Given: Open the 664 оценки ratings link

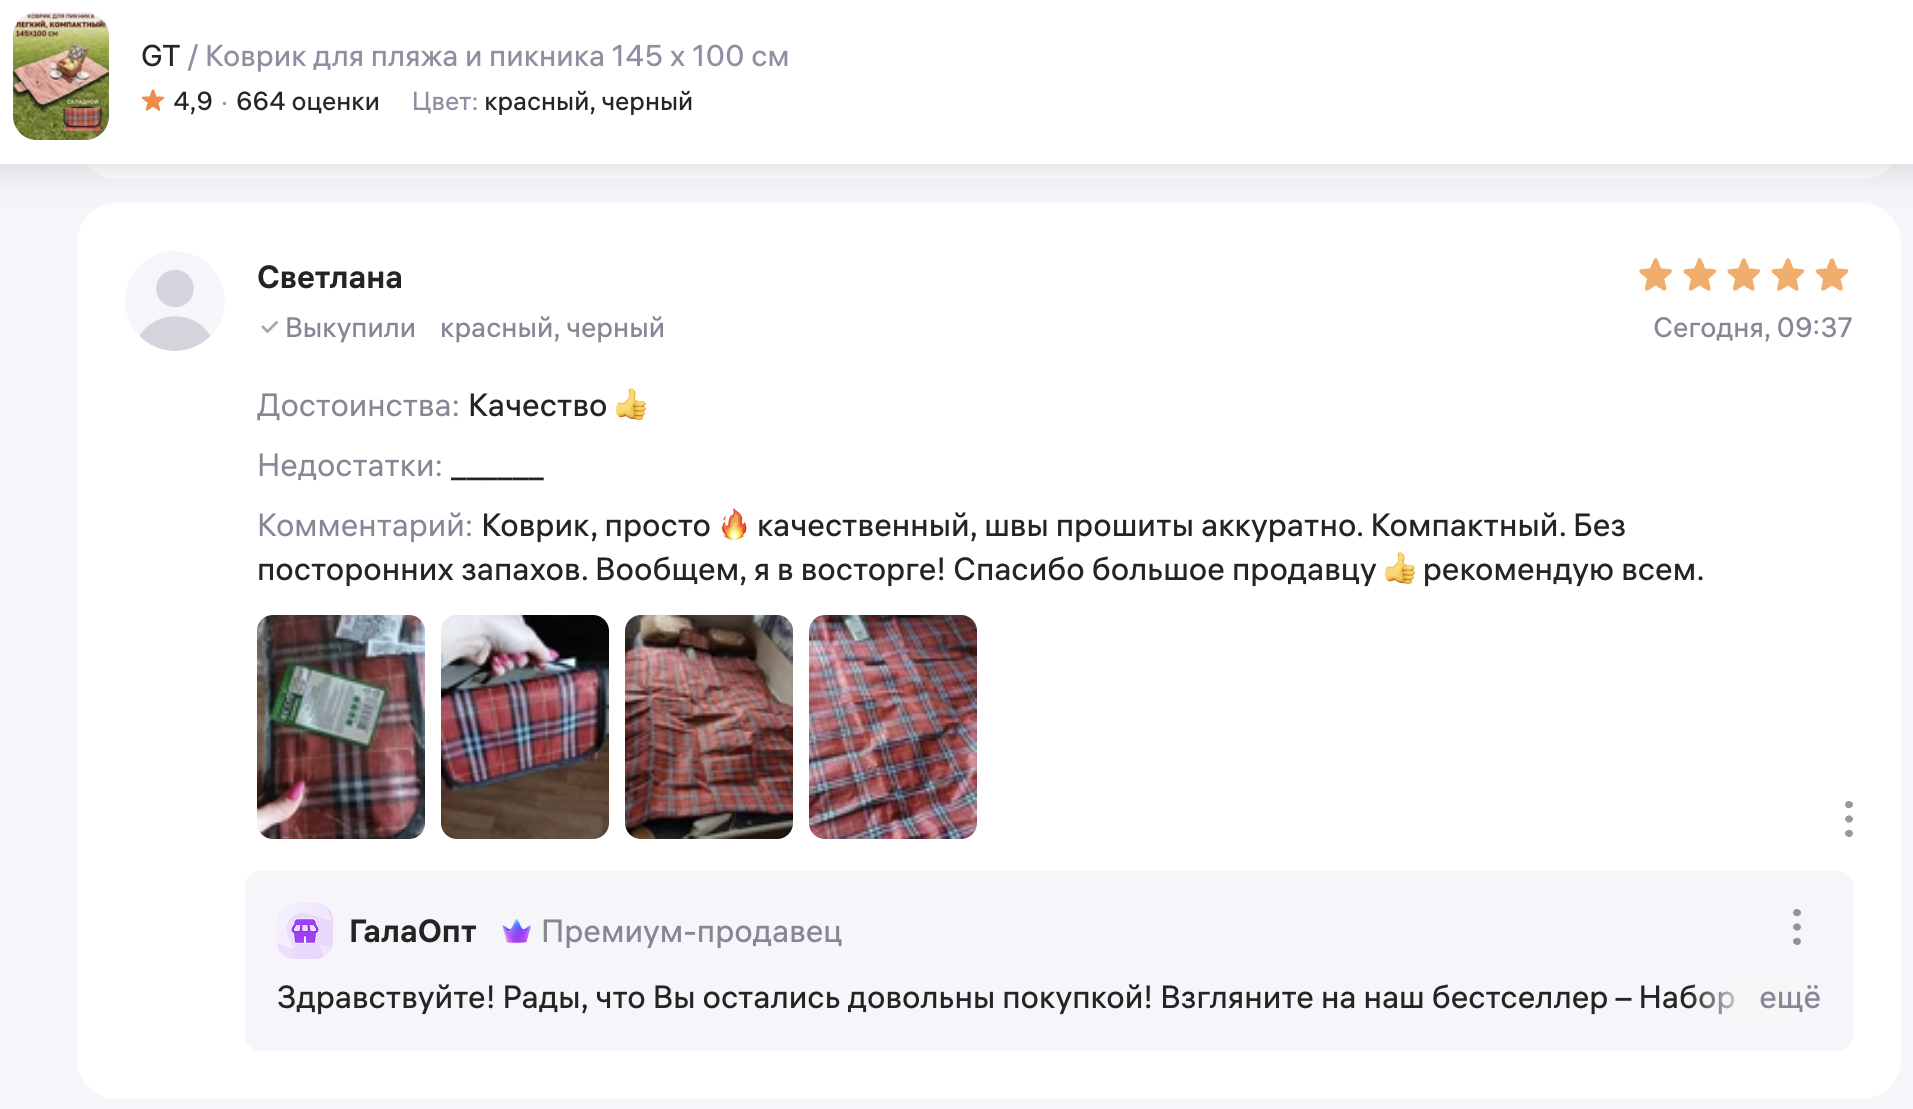Looking at the screenshot, I should [307, 101].
